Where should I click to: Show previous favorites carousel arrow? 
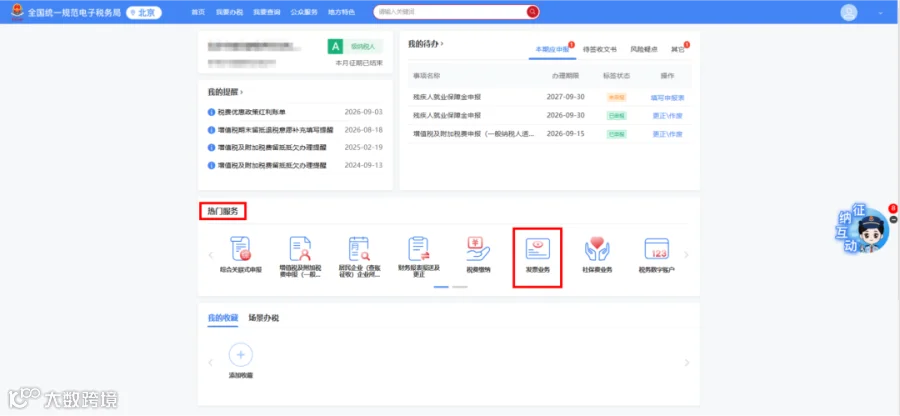[211, 363]
